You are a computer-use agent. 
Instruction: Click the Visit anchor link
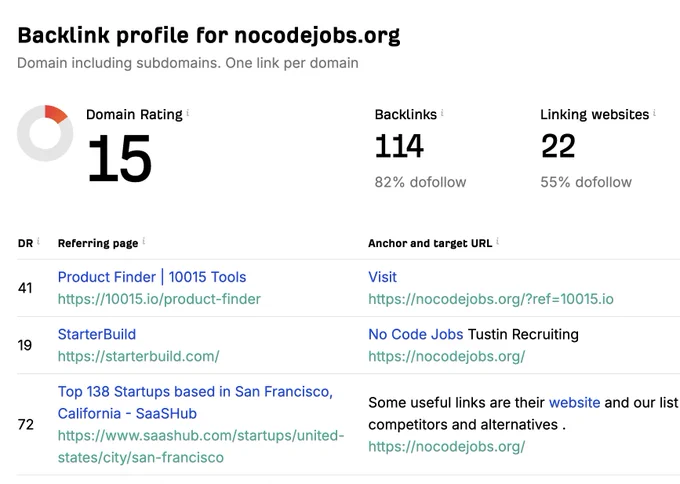382,277
